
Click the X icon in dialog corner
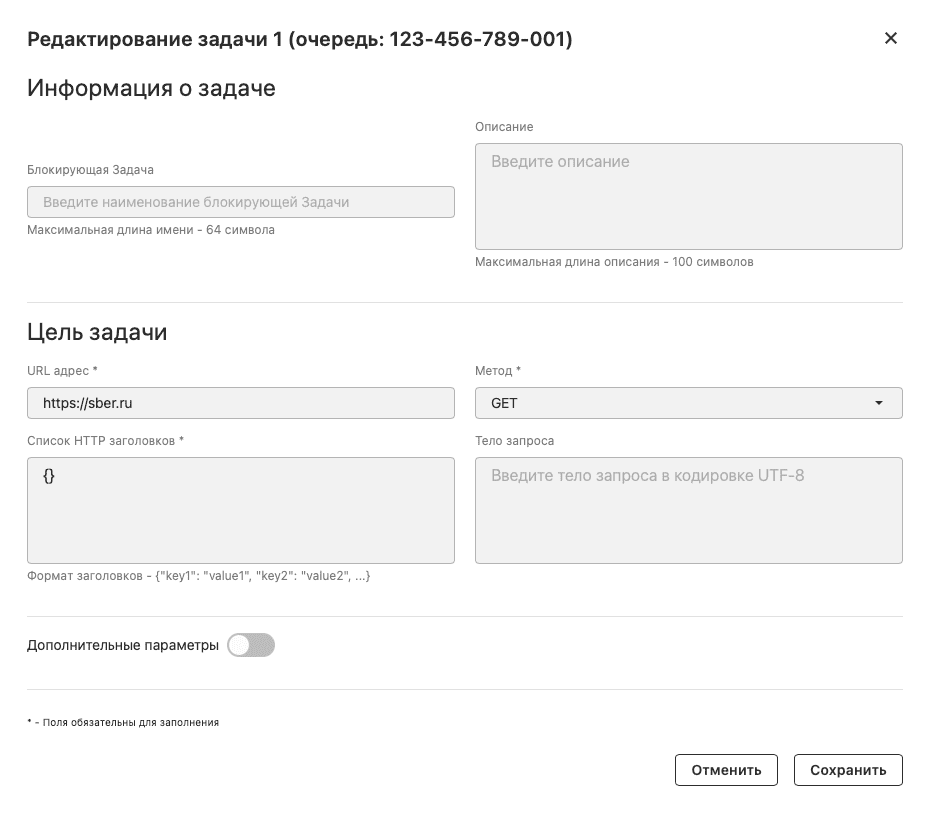point(890,38)
